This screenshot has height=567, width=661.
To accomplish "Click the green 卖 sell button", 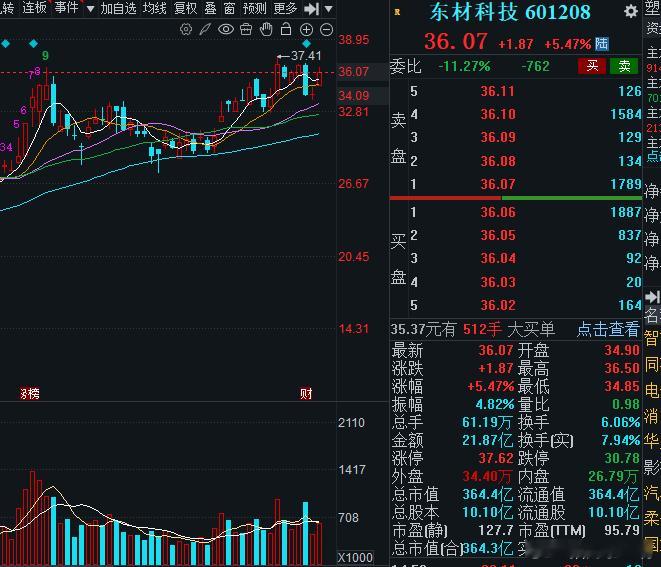I will coord(624,66).
